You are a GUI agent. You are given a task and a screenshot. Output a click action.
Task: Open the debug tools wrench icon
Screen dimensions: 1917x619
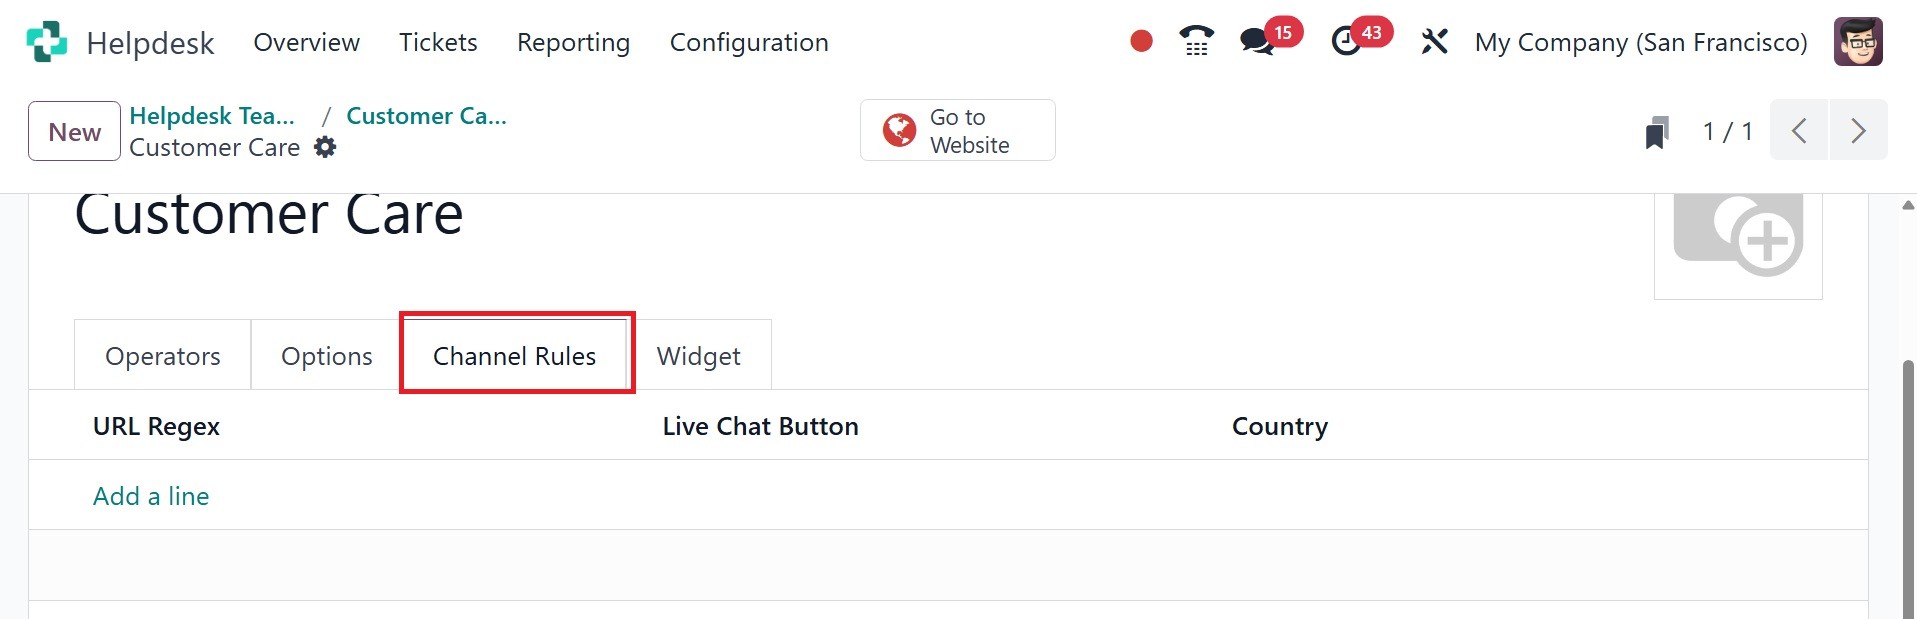[x=1434, y=41]
